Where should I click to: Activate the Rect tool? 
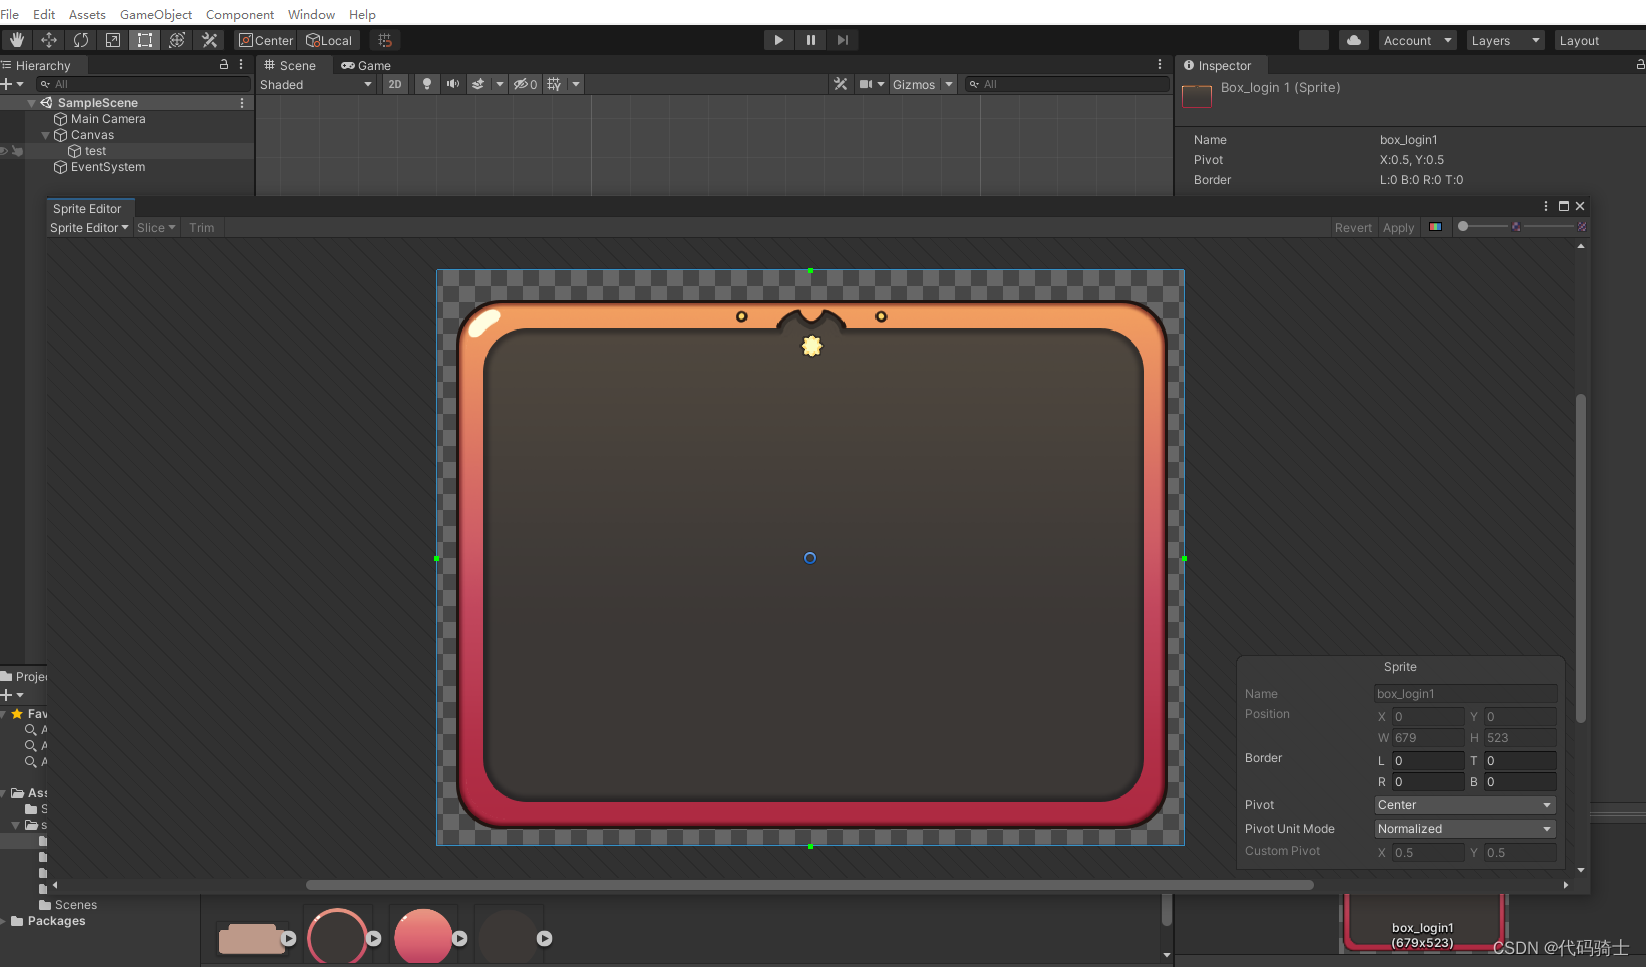(x=145, y=40)
